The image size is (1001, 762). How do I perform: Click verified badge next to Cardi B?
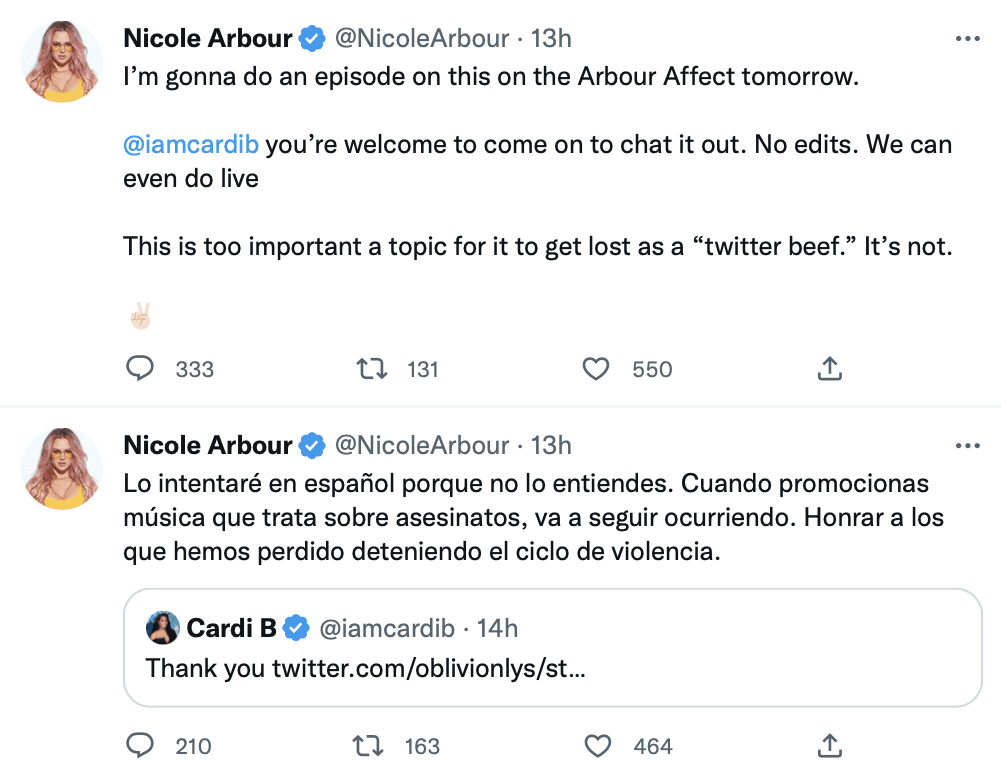[296, 628]
